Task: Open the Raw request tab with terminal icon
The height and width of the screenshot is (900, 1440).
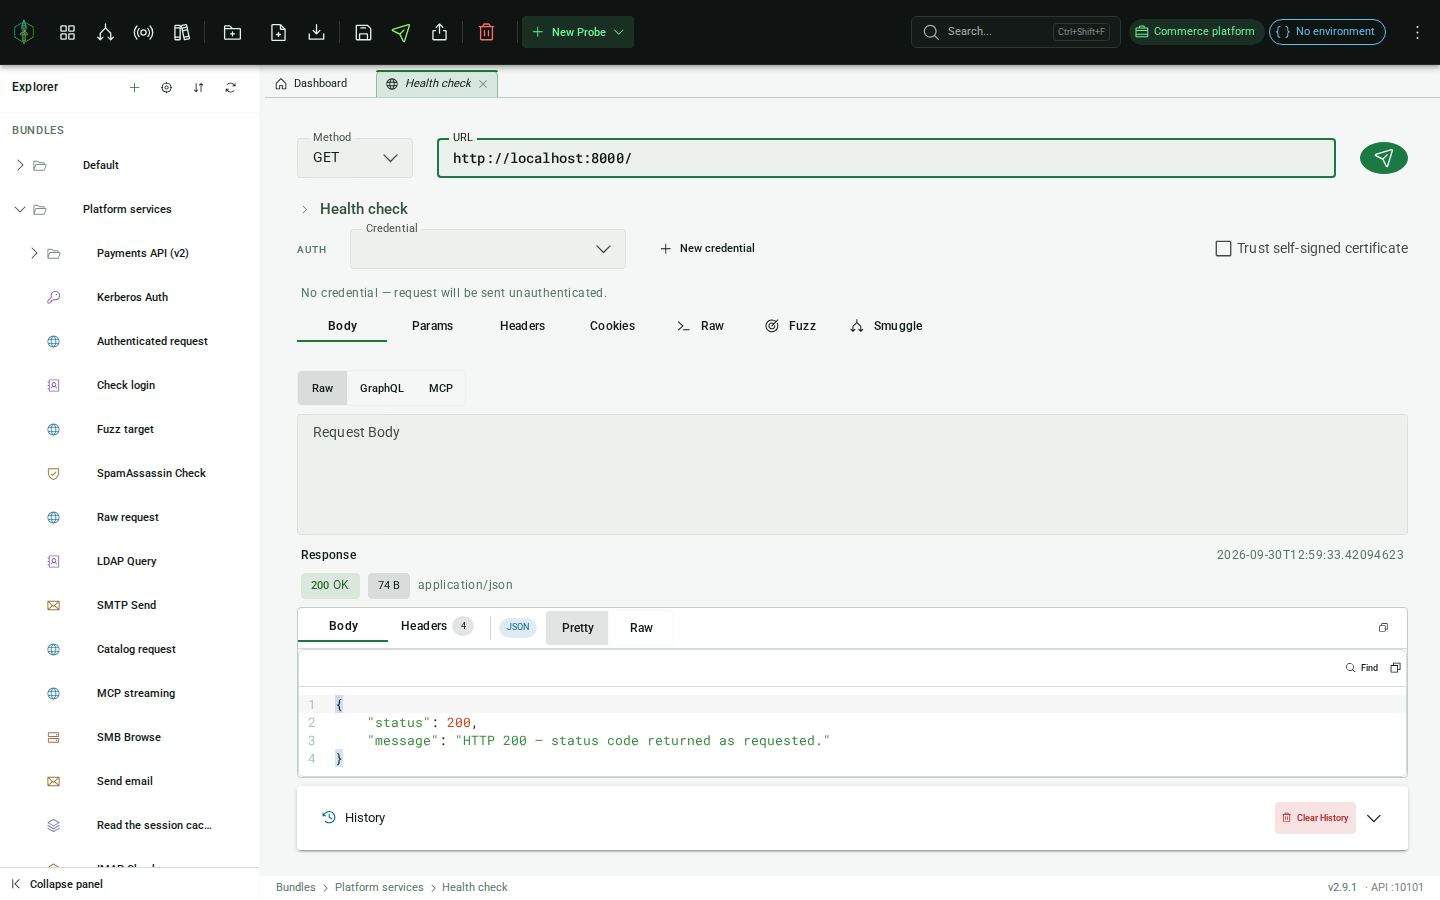Action: pos(700,326)
